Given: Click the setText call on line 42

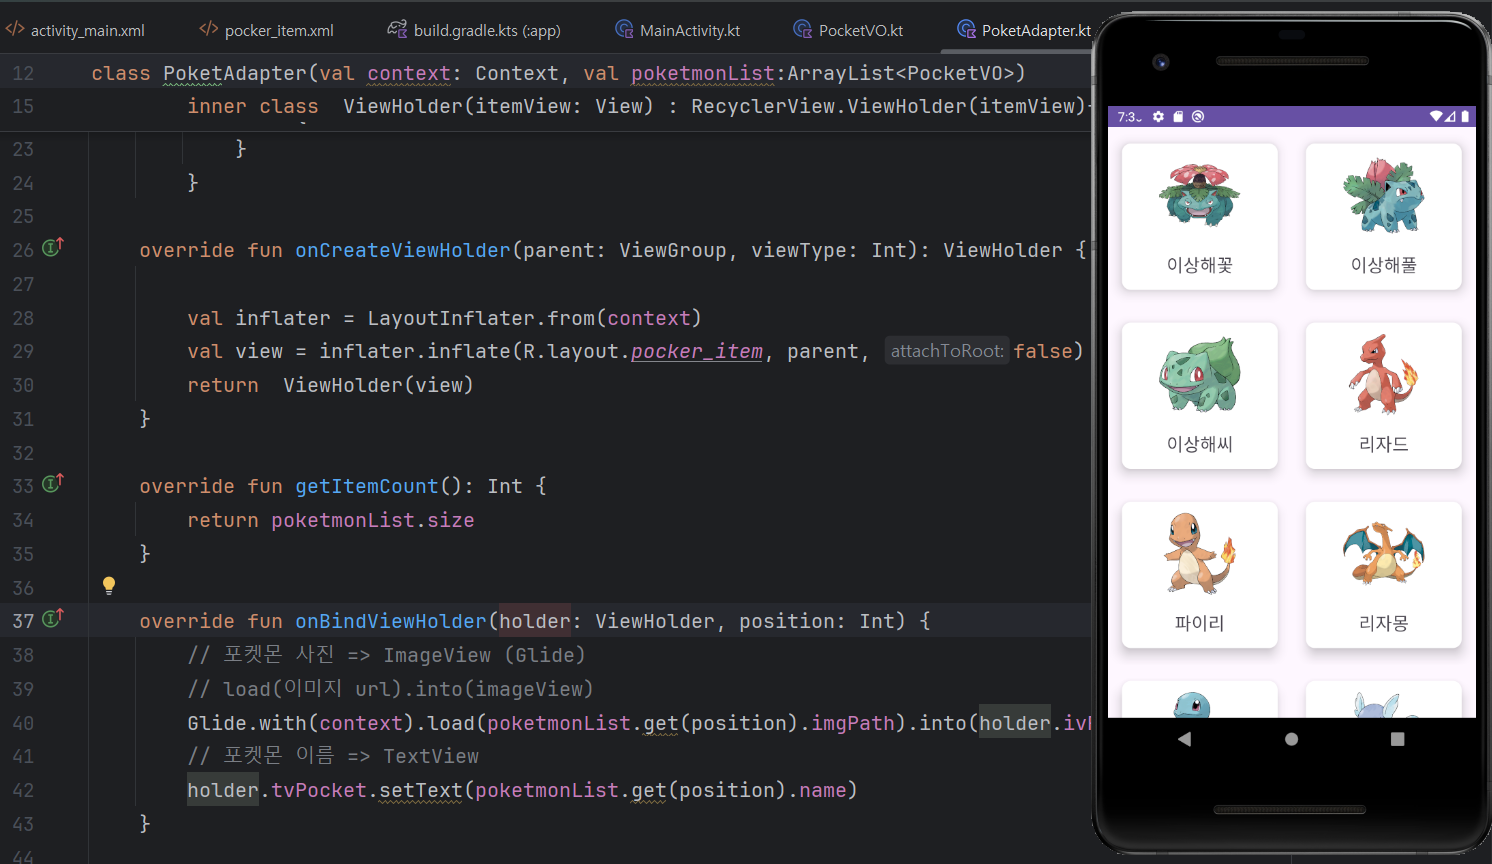Looking at the screenshot, I should [x=421, y=790].
